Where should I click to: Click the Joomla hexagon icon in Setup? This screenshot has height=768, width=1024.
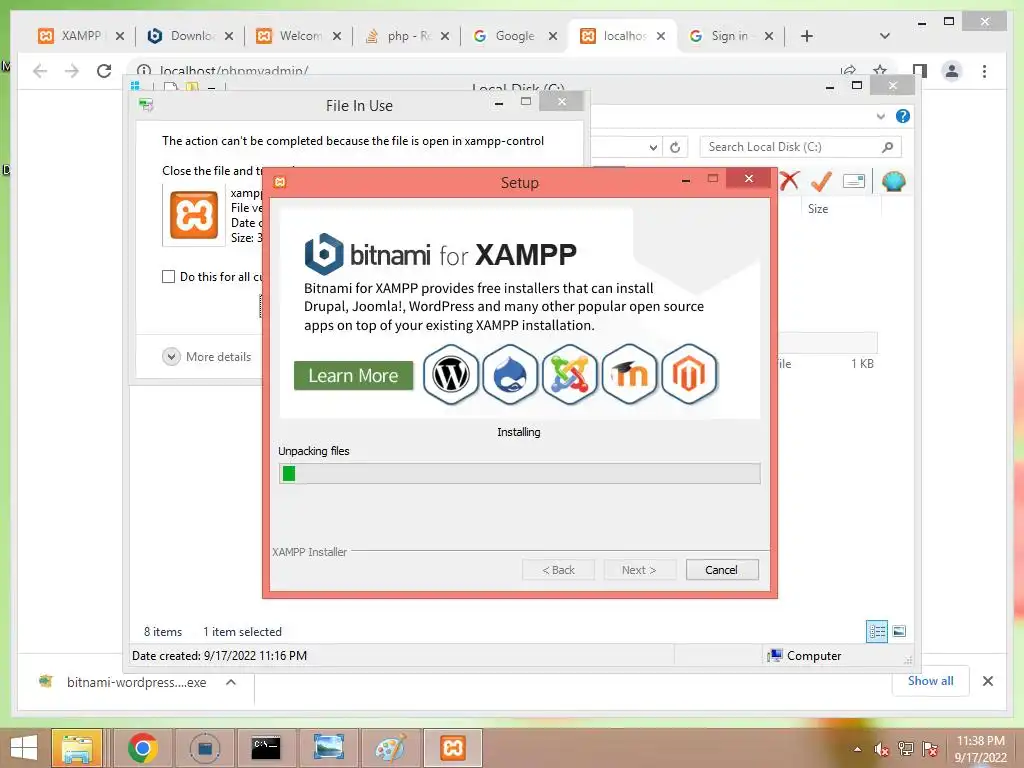click(x=569, y=375)
